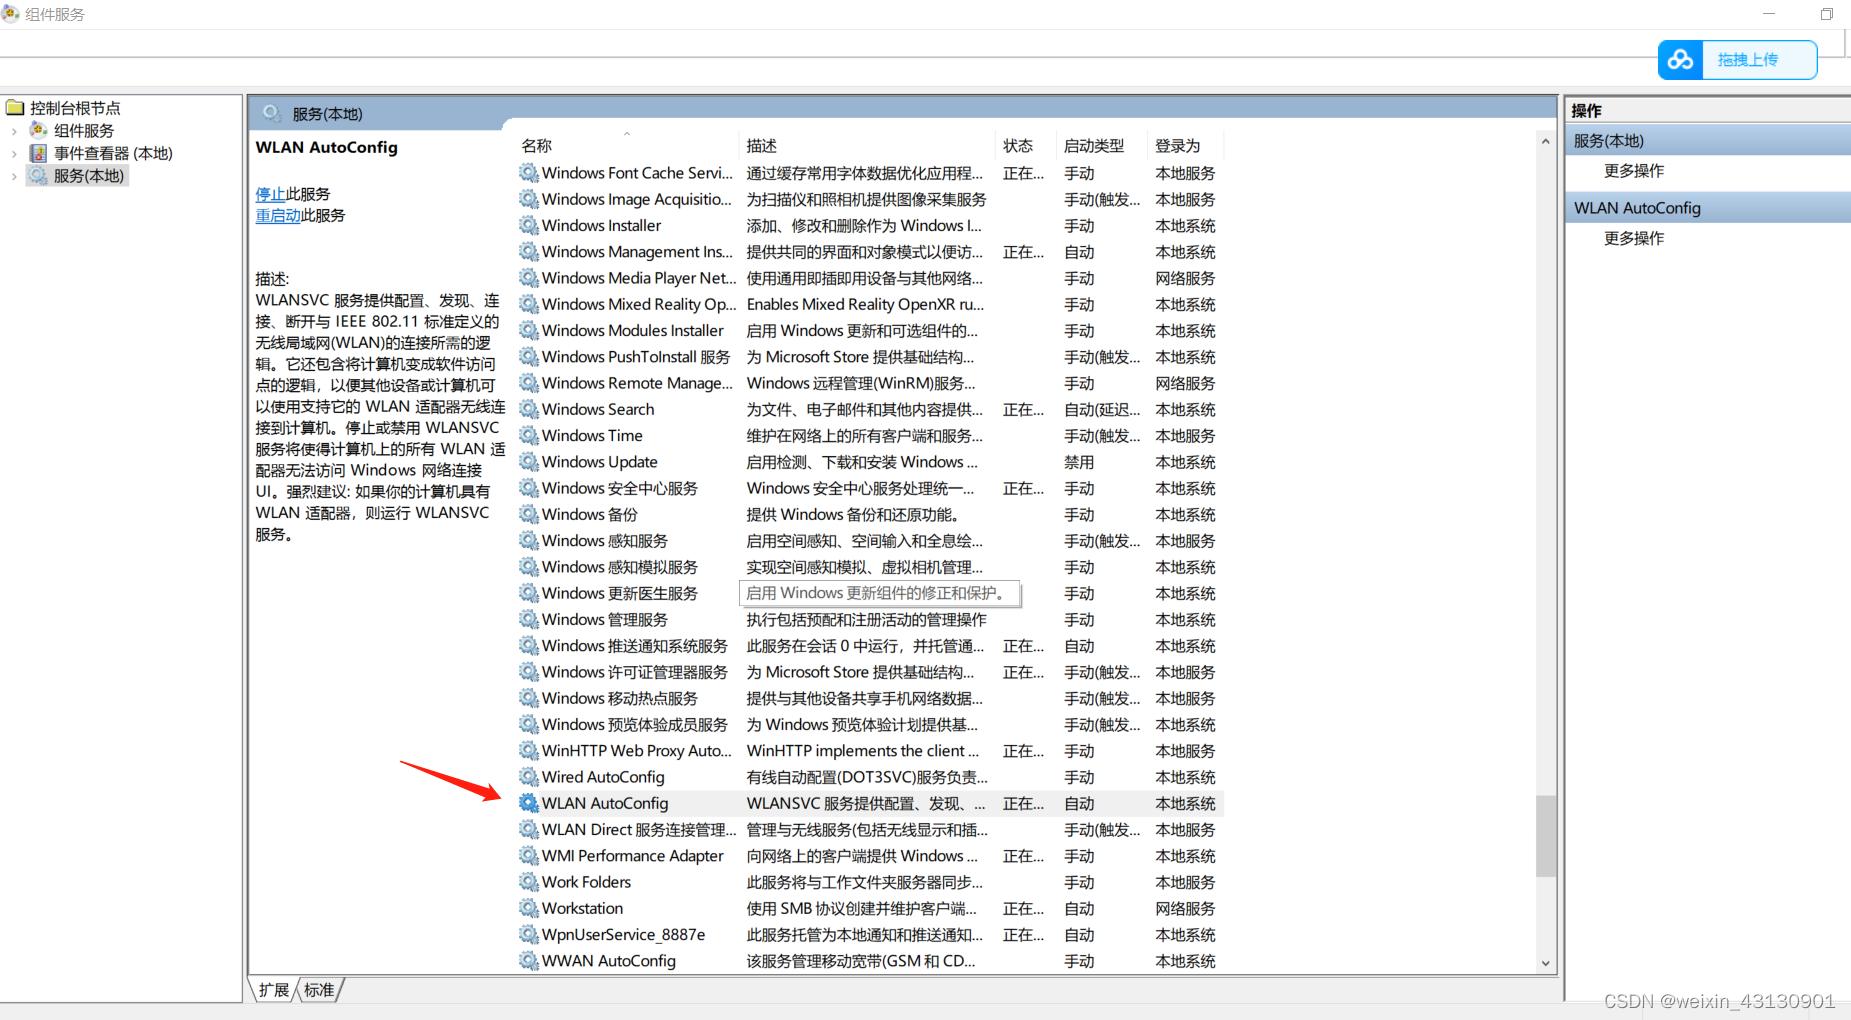Sort services by 状态 column header
1851x1020 pixels.
pyautogui.click(x=1025, y=146)
